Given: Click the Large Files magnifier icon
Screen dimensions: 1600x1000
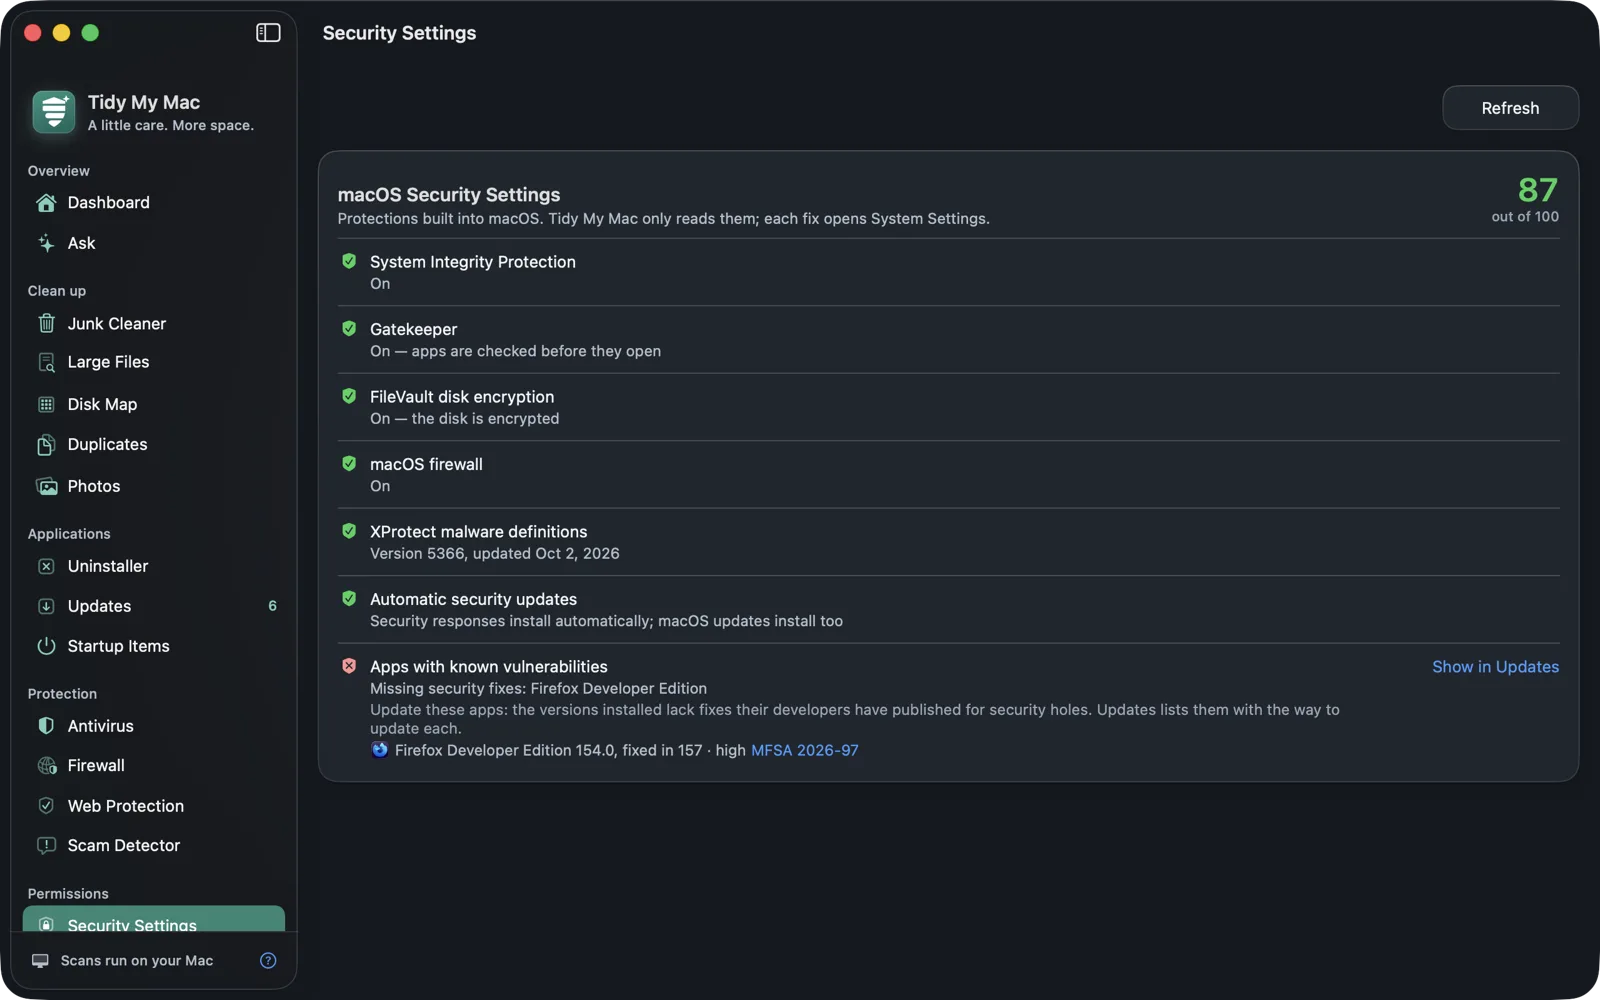Looking at the screenshot, I should tap(46, 362).
